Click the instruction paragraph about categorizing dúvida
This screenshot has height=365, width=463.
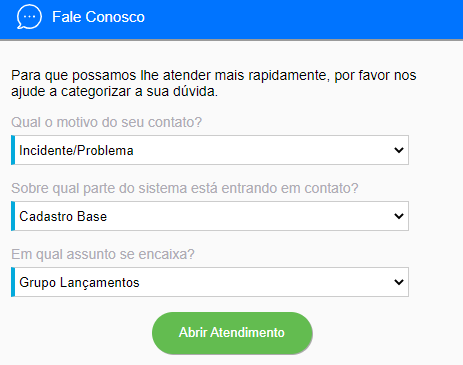(214, 83)
